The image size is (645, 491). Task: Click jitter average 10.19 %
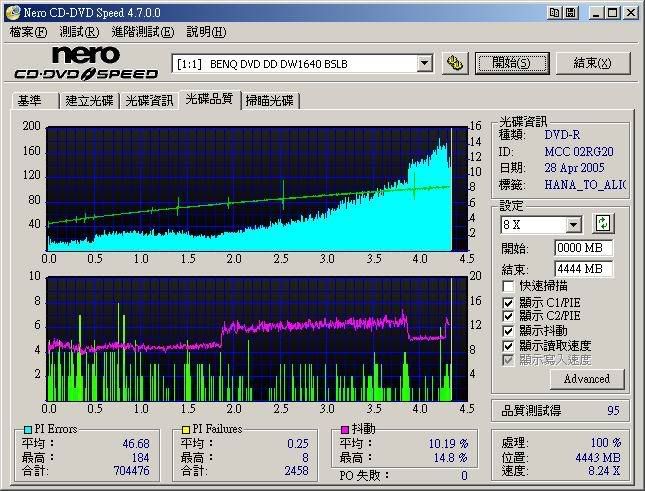(448, 444)
